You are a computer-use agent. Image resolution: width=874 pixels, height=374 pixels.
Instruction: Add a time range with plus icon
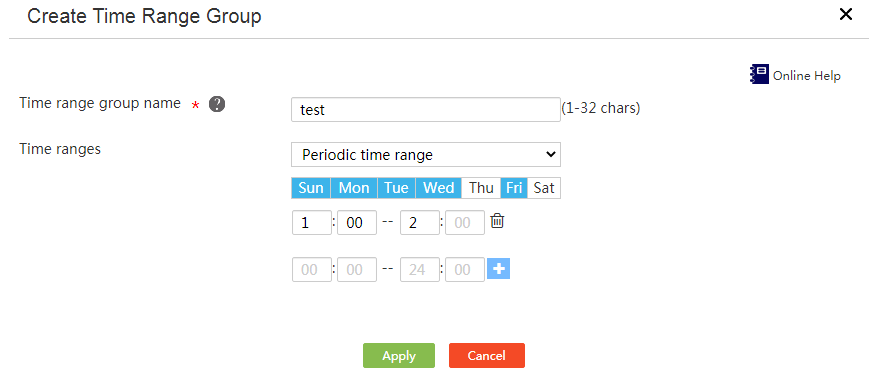[498, 269]
